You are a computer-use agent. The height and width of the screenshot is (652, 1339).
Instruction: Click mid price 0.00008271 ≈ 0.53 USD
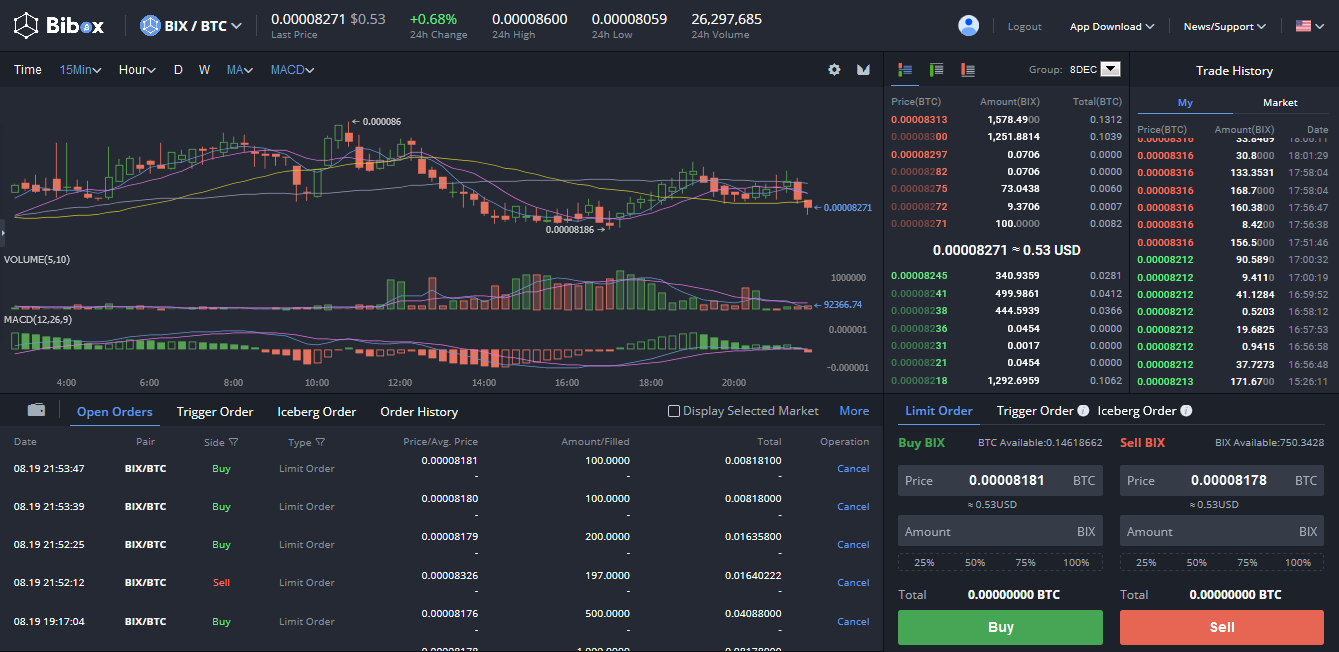[1006, 250]
